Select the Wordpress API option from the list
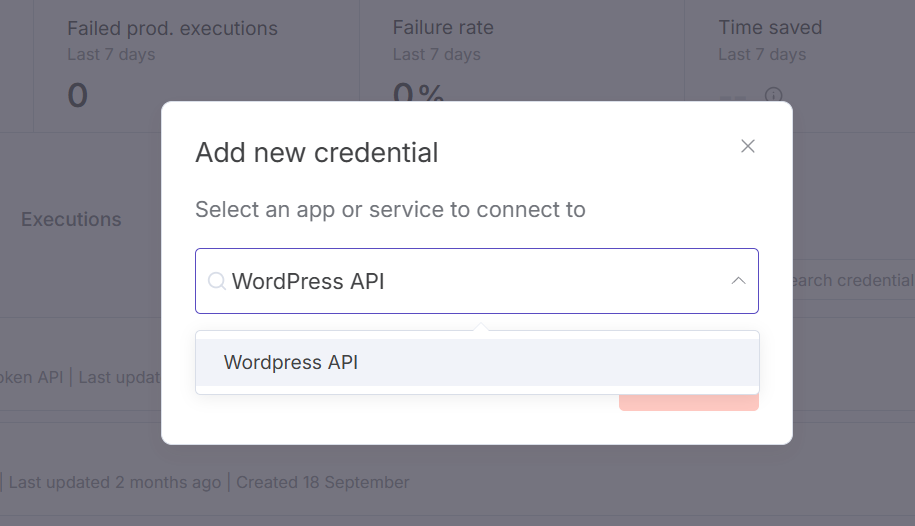Screen dimensions: 915x526 pyautogui.click(x=291, y=362)
